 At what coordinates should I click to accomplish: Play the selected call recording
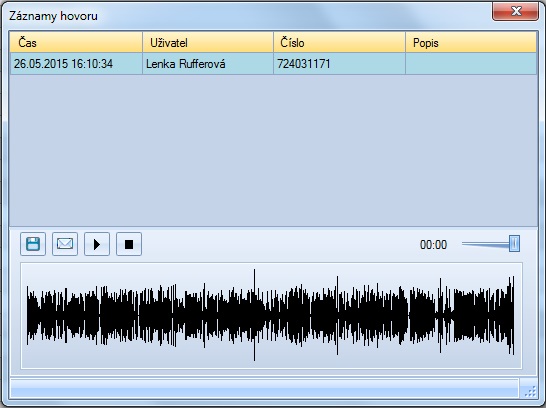pos(97,244)
